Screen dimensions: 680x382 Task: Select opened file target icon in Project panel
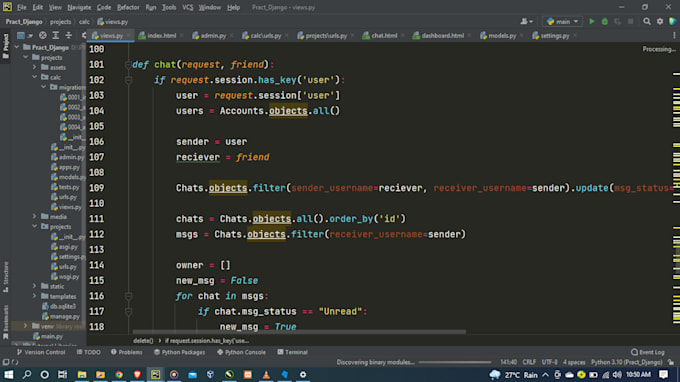click(x=42, y=36)
